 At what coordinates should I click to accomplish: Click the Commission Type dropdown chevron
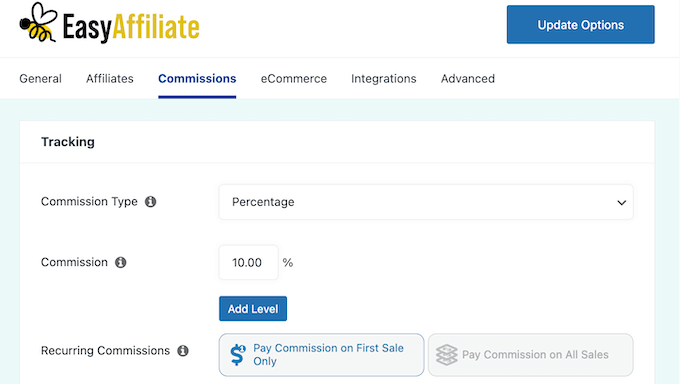621,203
